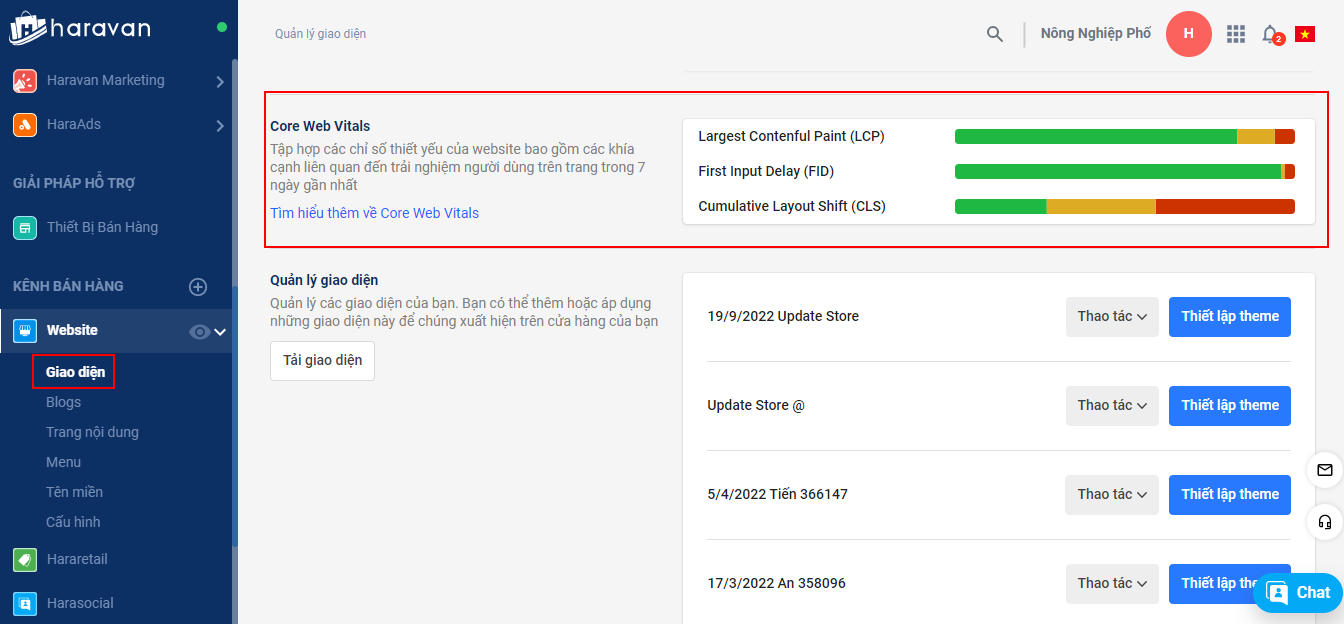Click the green online status dot
The height and width of the screenshot is (624, 1344).
pyautogui.click(x=222, y=27)
